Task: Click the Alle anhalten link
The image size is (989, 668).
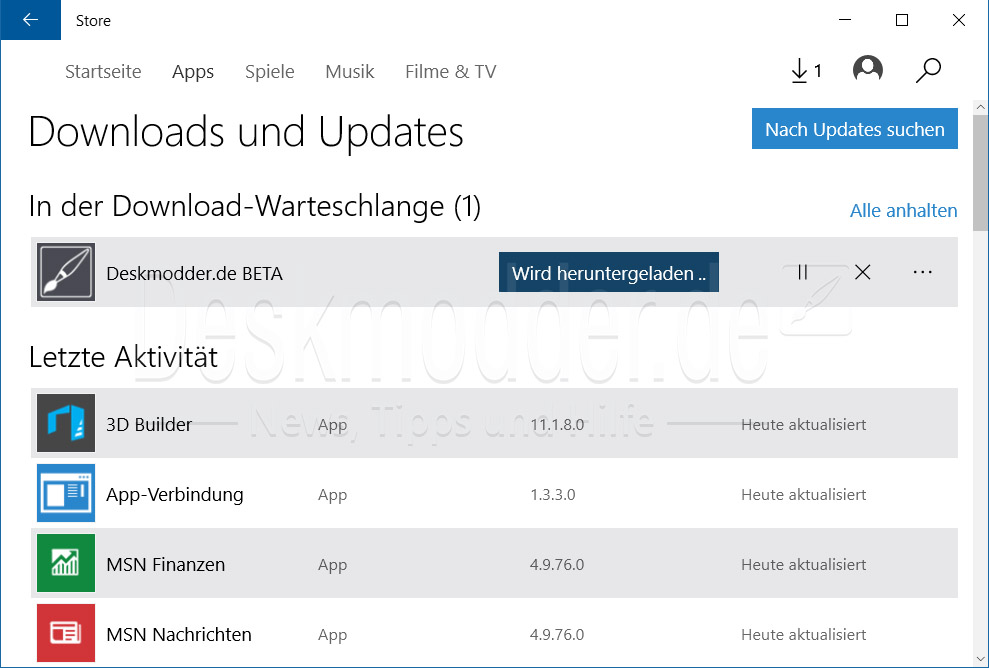Action: coord(903,211)
